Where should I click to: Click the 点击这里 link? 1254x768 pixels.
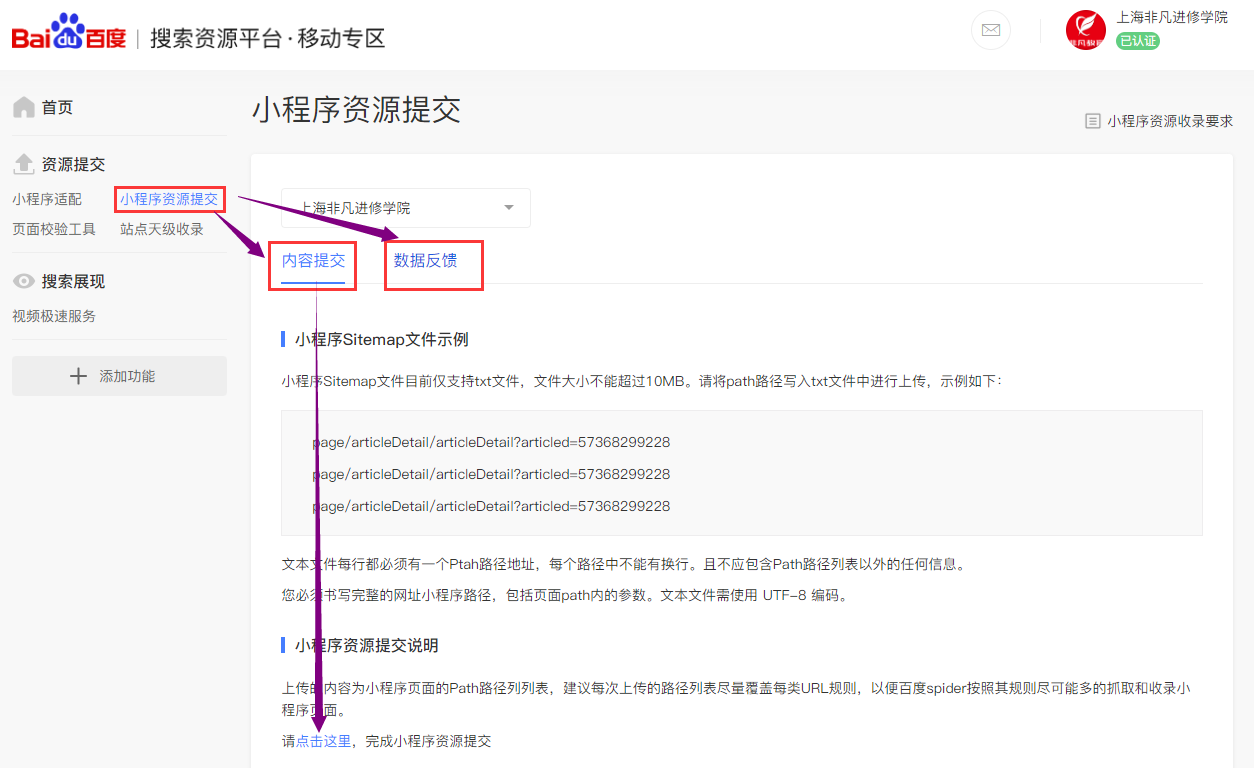click(324, 741)
